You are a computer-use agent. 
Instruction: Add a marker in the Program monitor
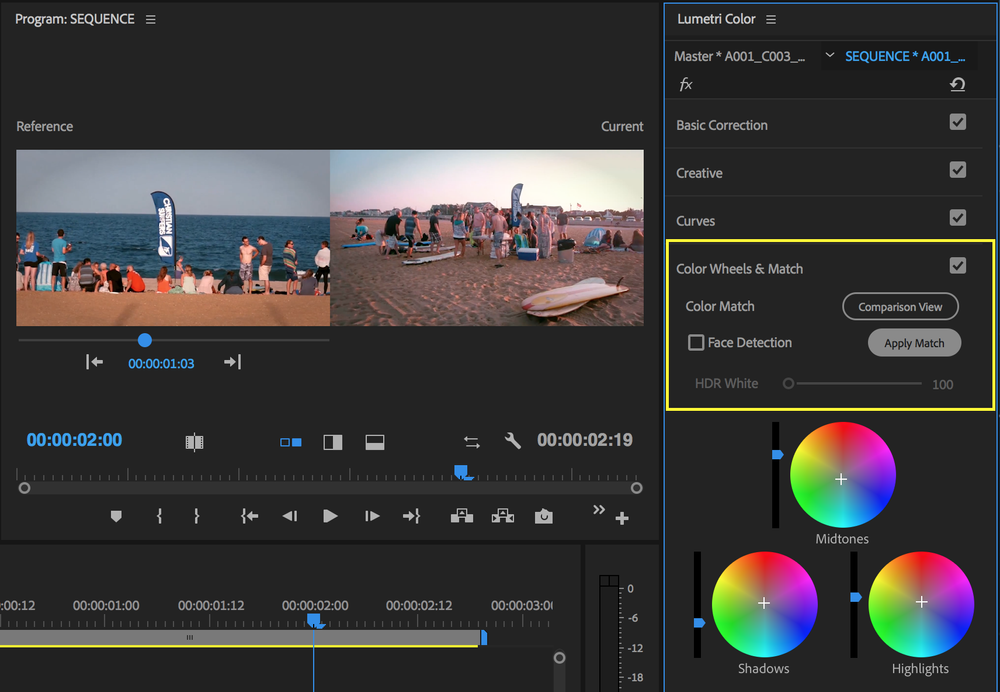116,516
